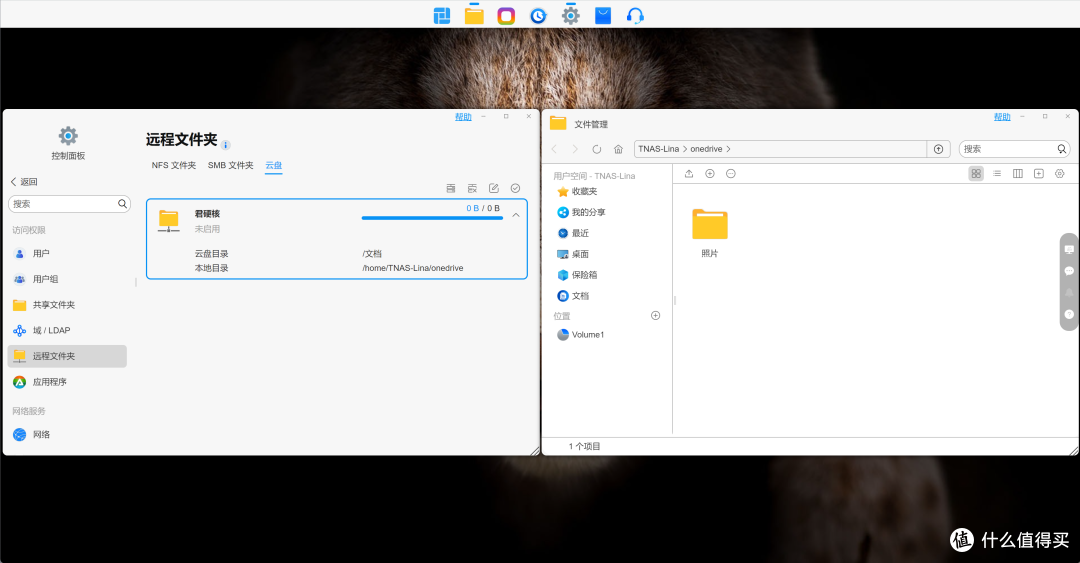Click the more options circle in file toolbar
The height and width of the screenshot is (563, 1080).
731,174
